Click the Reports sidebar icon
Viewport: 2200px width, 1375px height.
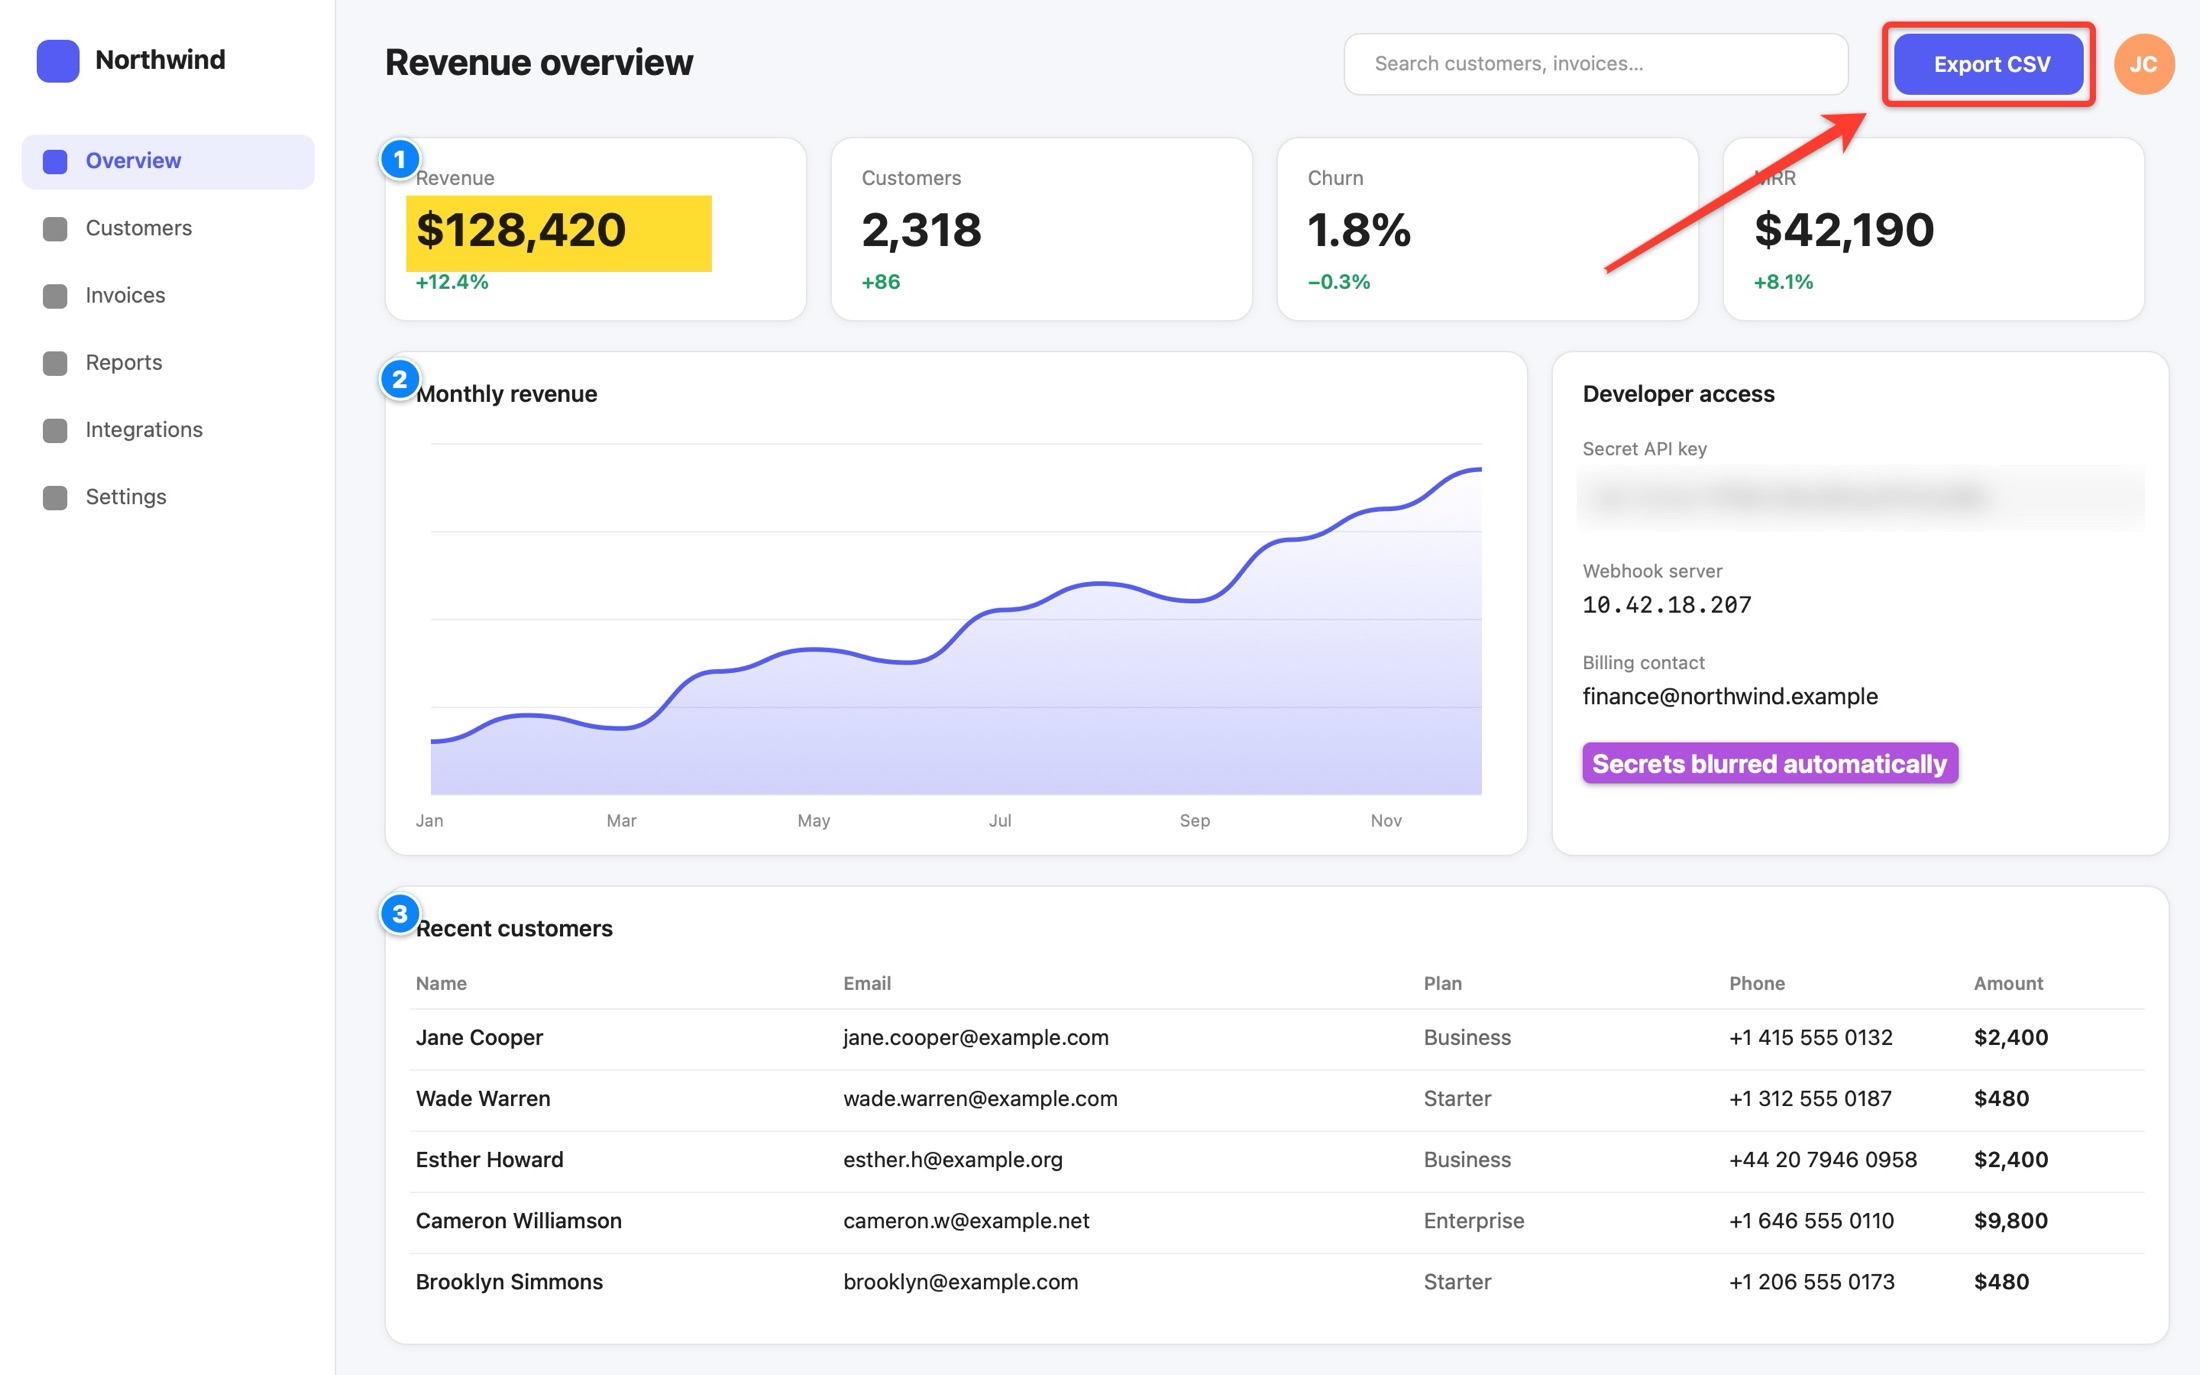click(55, 362)
